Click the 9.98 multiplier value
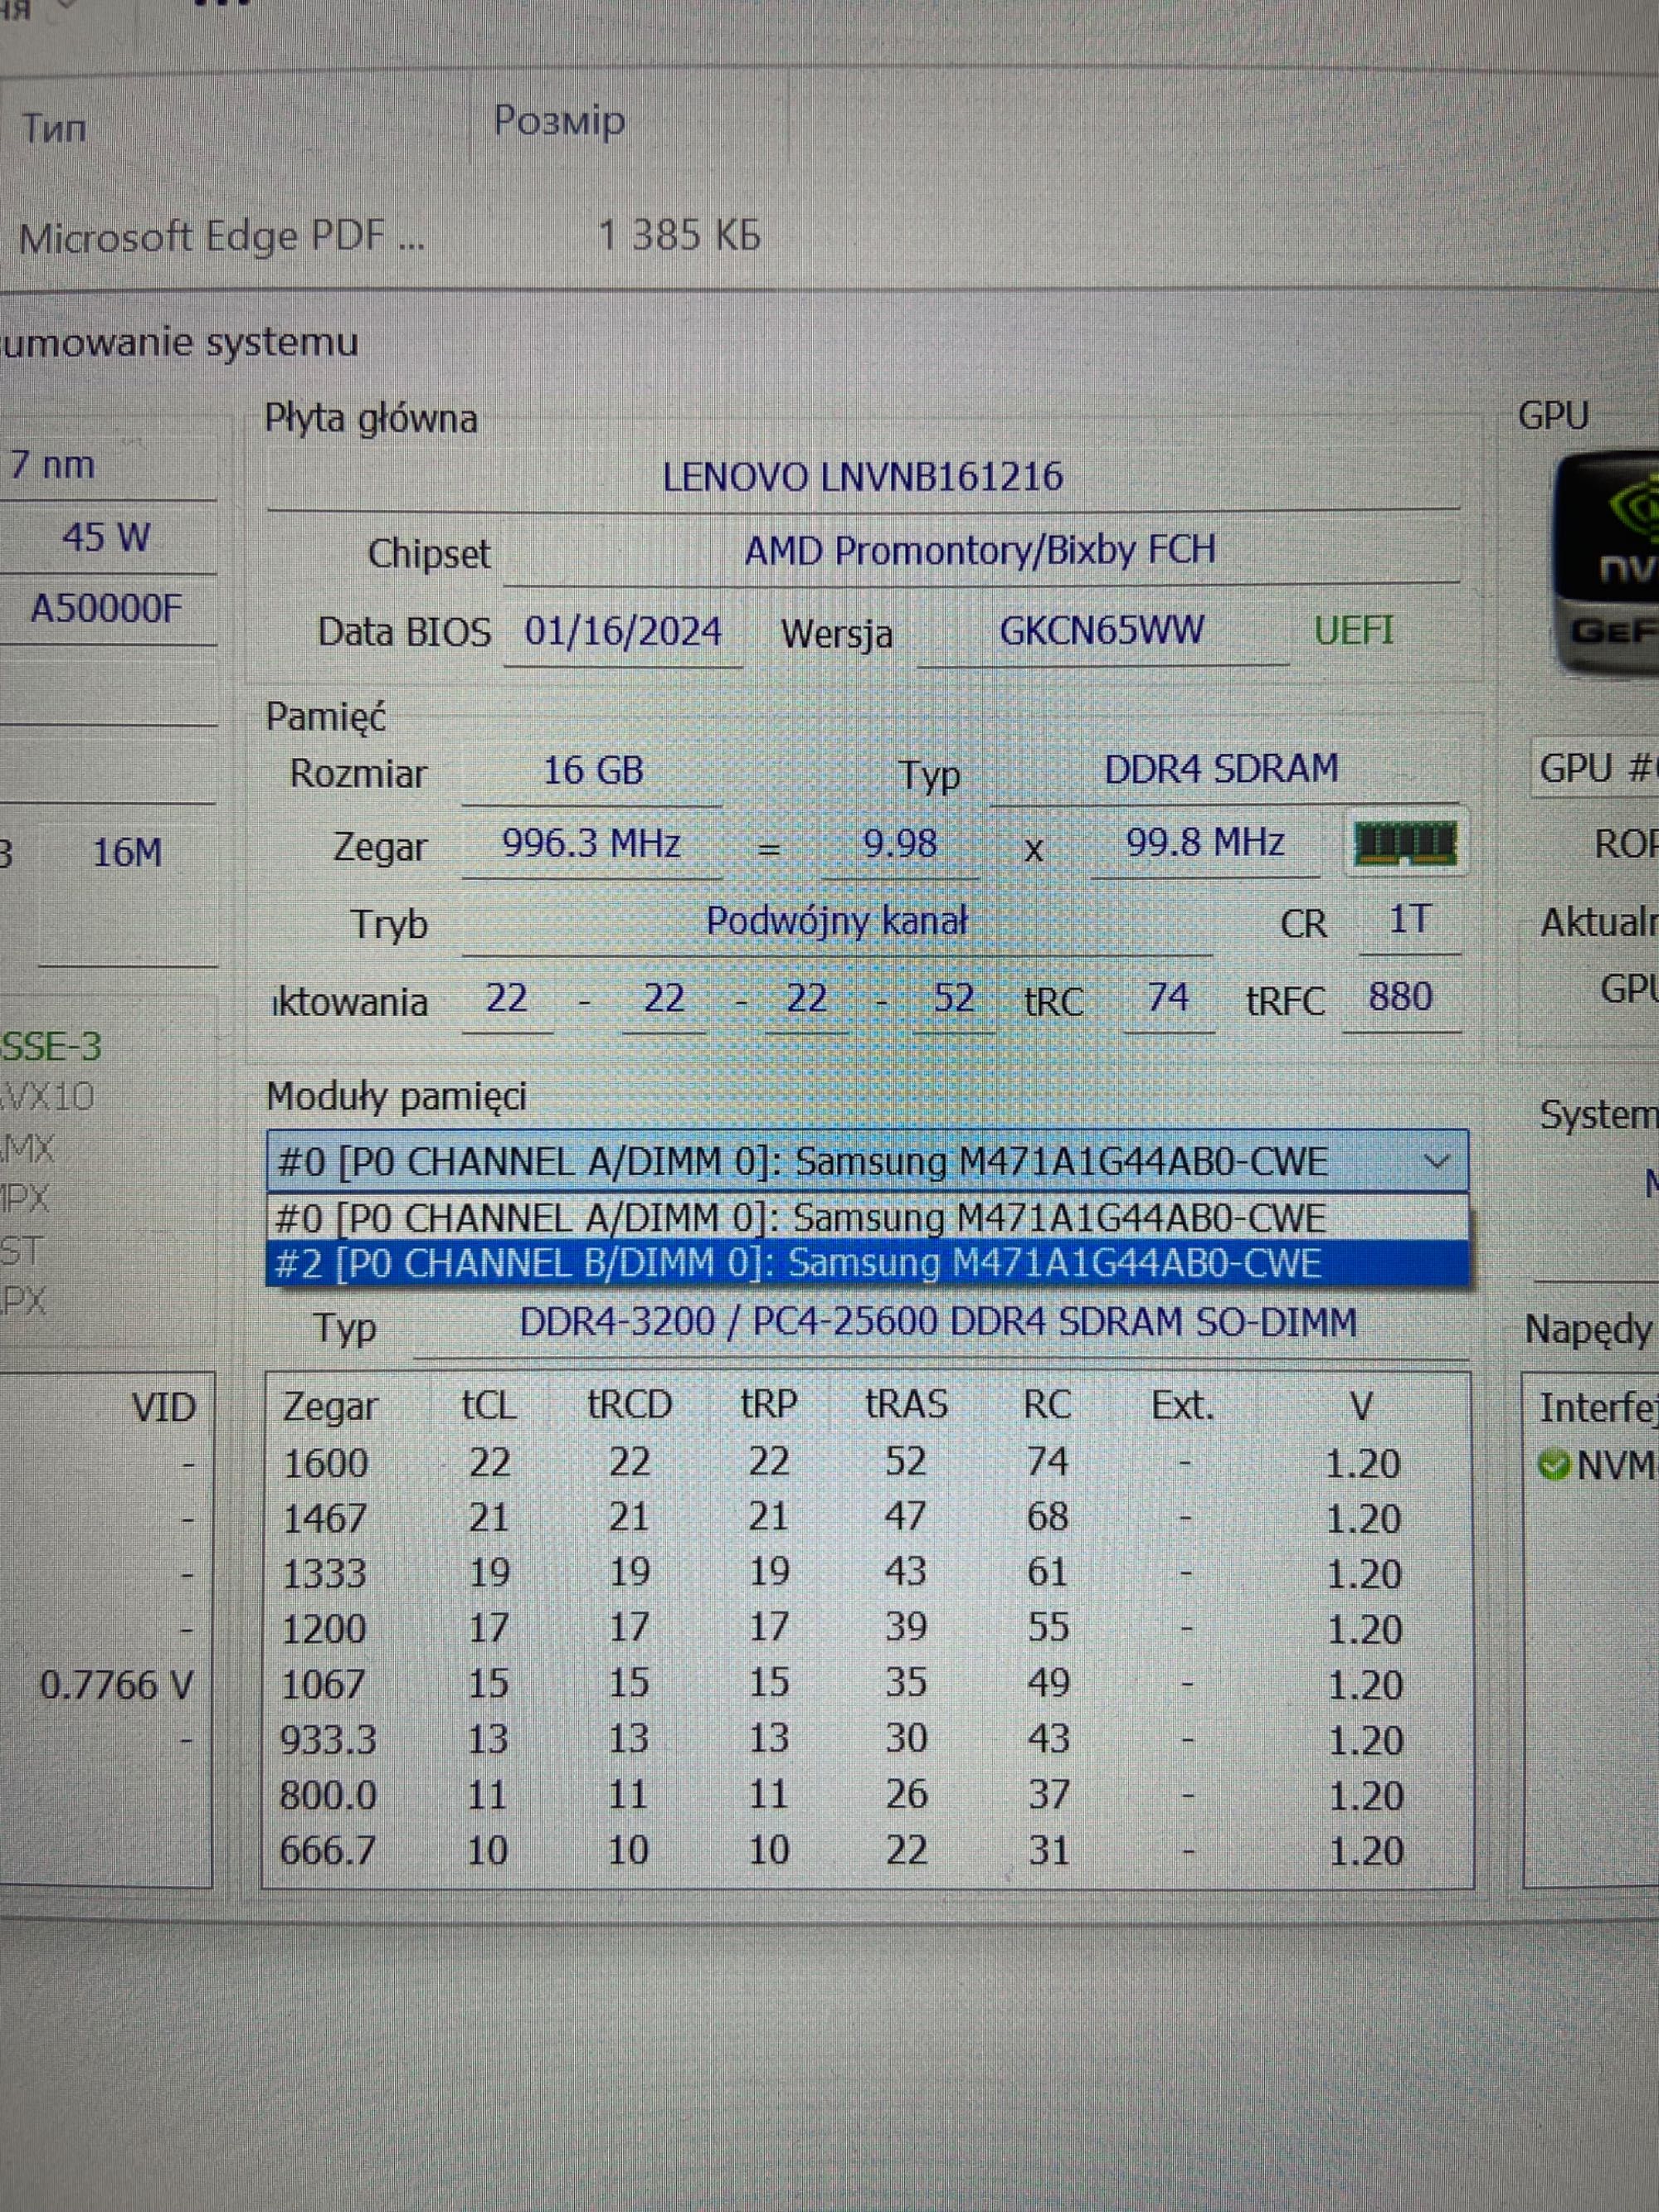Image resolution: width=1659 pixels, height=2212 pixels. [x=900, y=844]
